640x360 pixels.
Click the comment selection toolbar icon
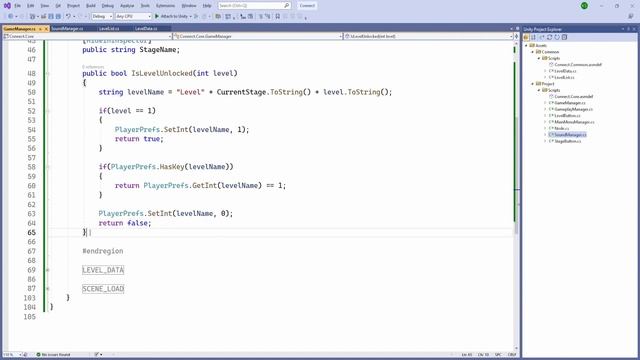[x=261, y=16]
